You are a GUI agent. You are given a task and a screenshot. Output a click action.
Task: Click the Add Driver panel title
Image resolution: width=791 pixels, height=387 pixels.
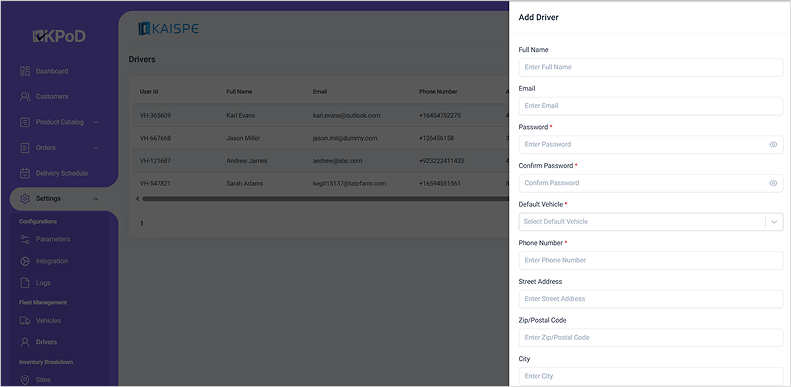click(x=538, y=18)
